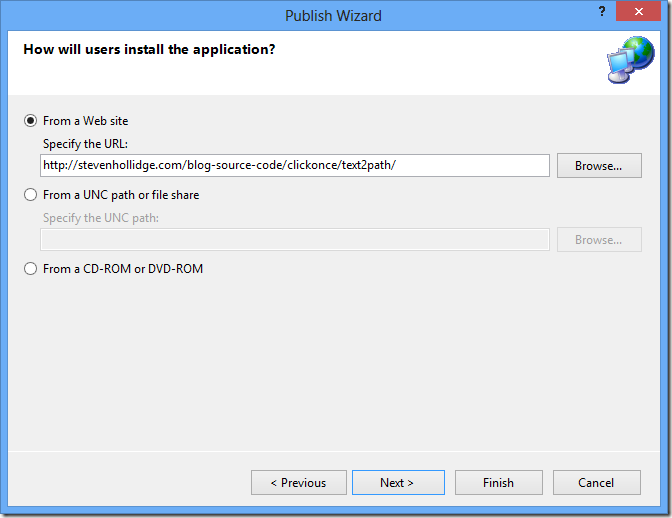Click the 'From a UNC path or file share' label text

point(121,195)
